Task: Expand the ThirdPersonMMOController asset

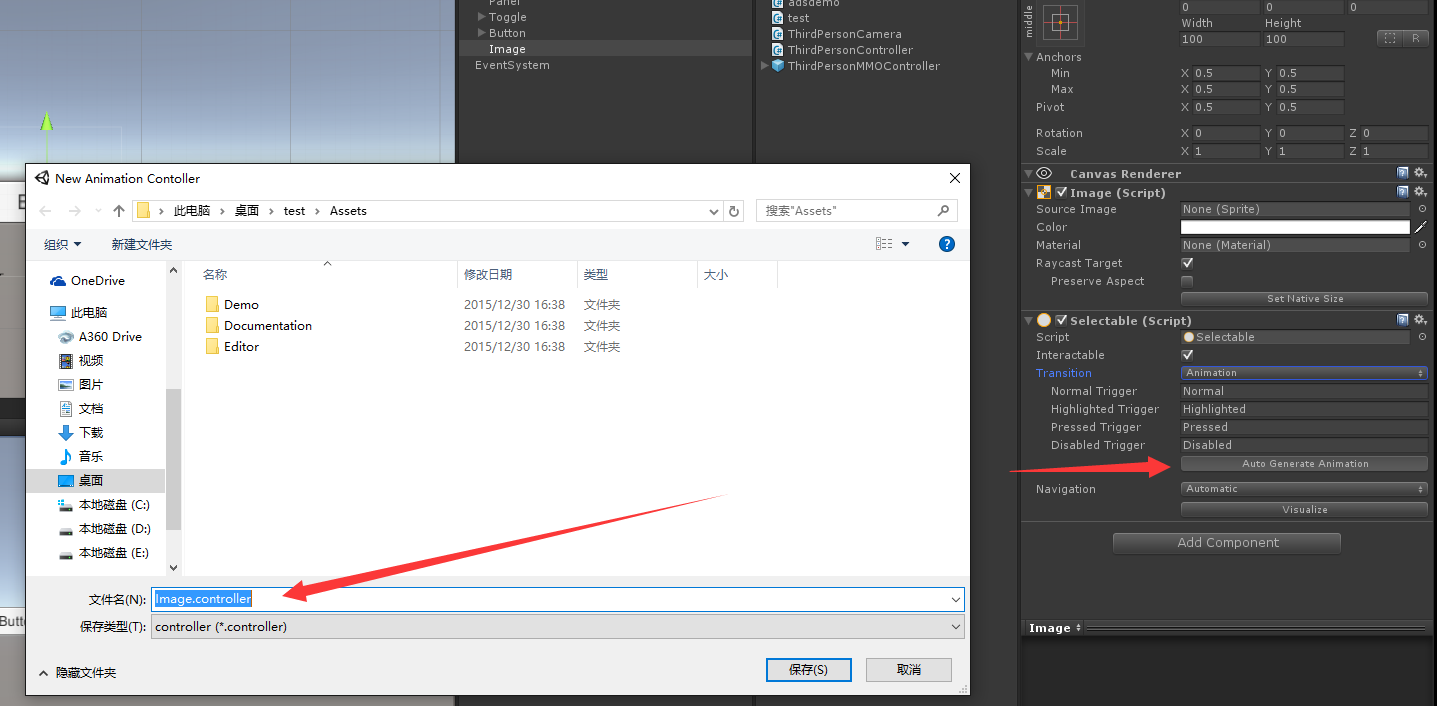Action: [x=765, y=66]
